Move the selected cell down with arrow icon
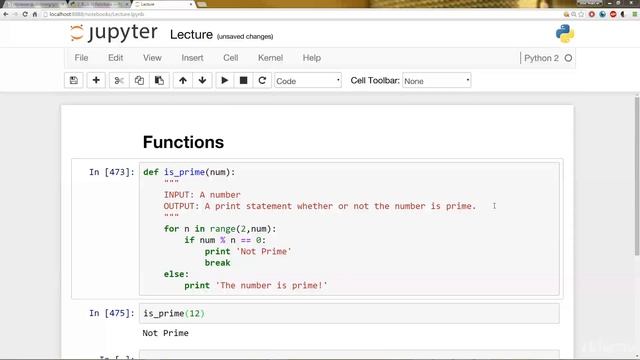 click(202, 80)
